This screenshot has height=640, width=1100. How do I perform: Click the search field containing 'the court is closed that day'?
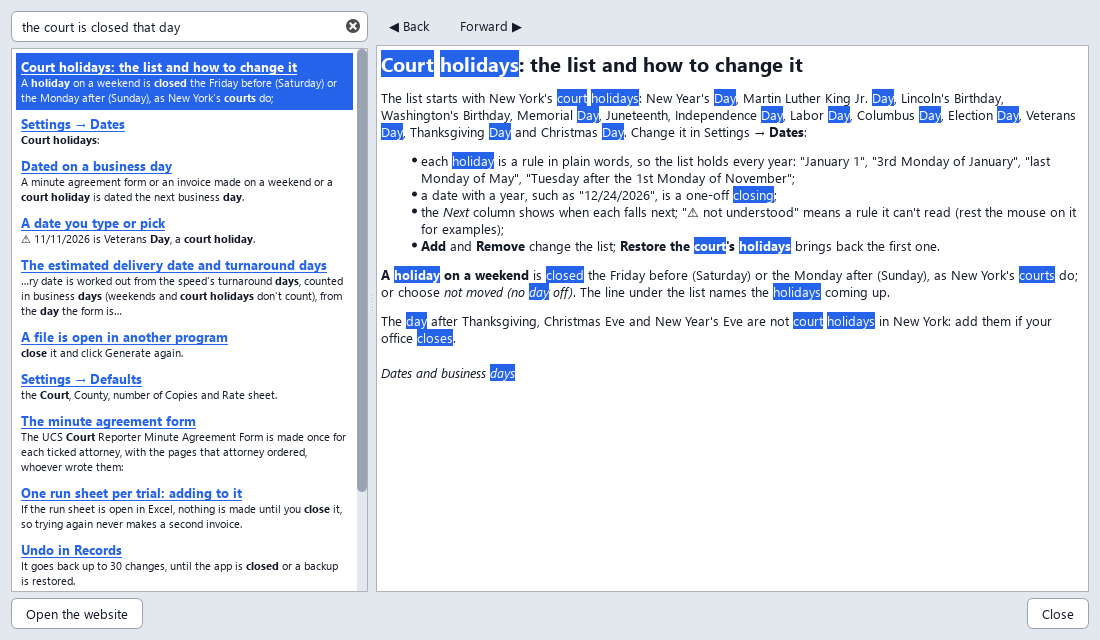point(189,27)
